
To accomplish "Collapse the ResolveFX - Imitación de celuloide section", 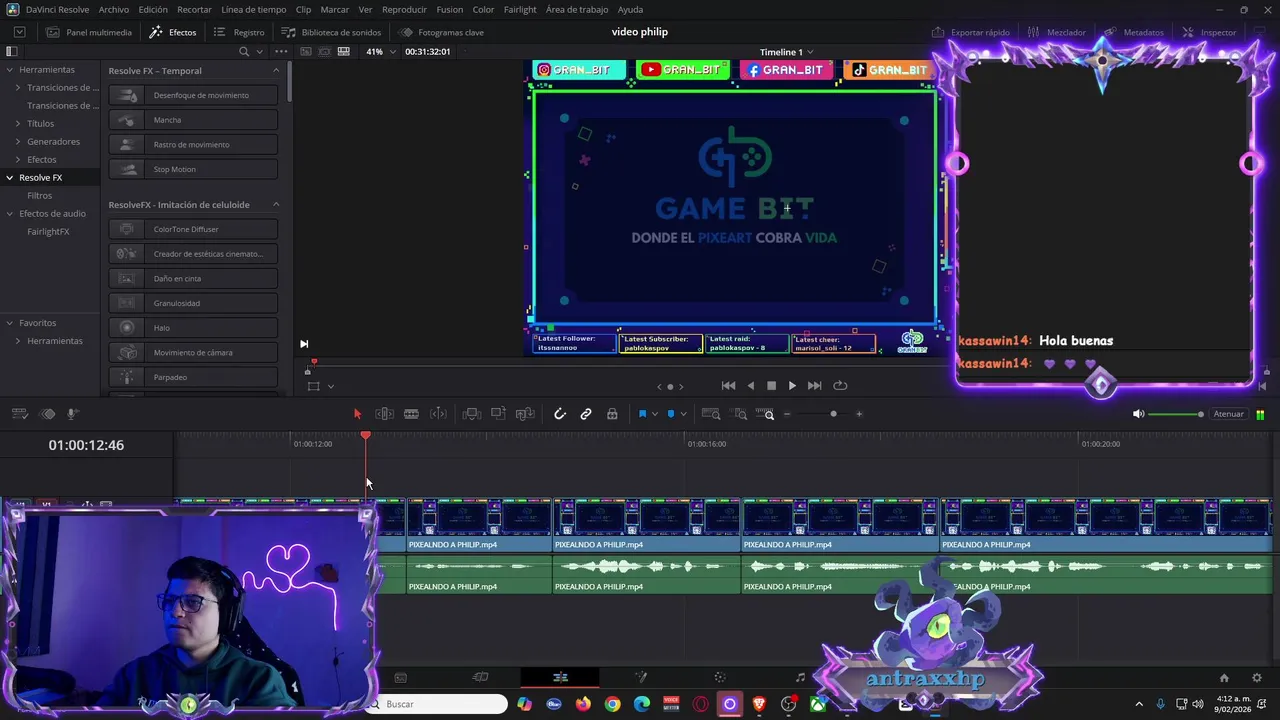I will pos(276,204).
